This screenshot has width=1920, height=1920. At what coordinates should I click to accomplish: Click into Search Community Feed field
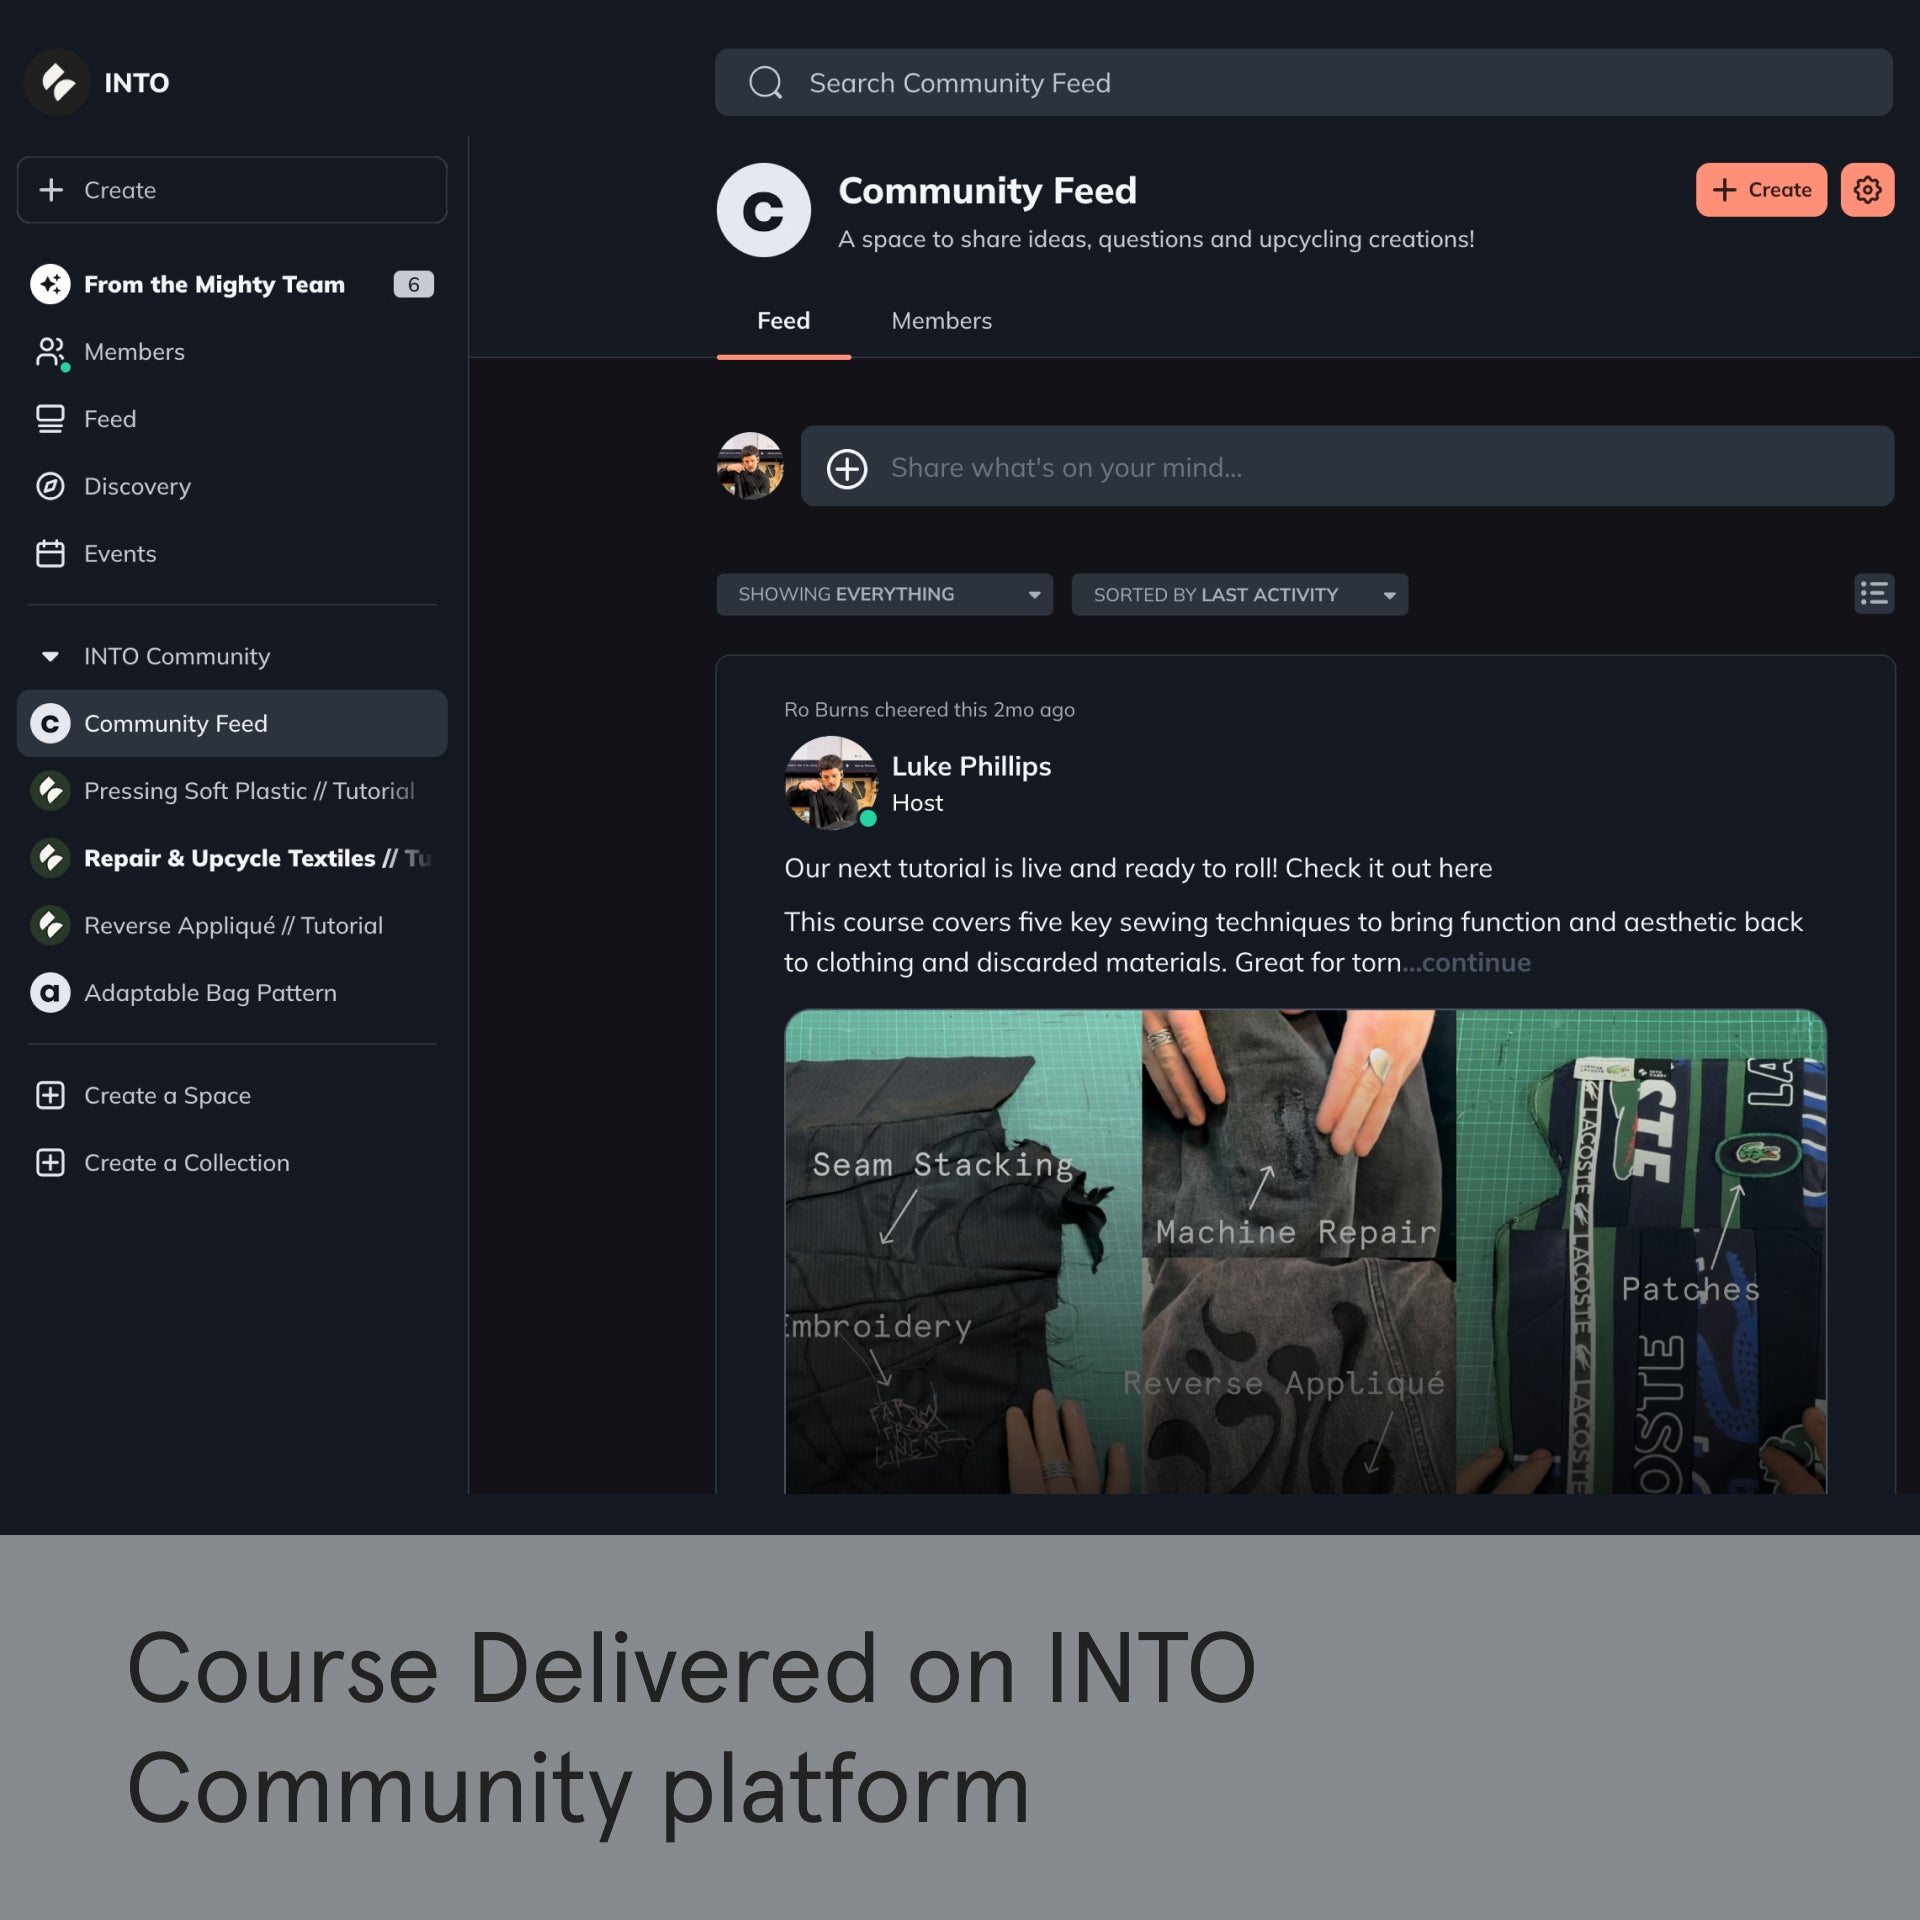coord(1300,83)
